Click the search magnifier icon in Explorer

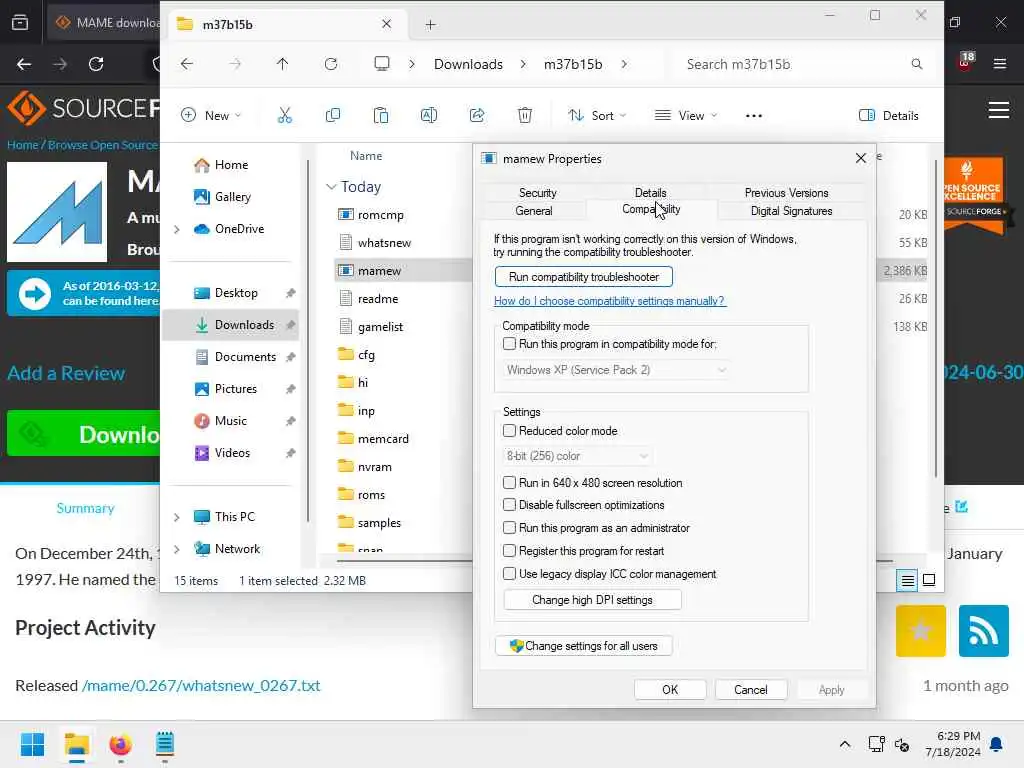(917, 64)
